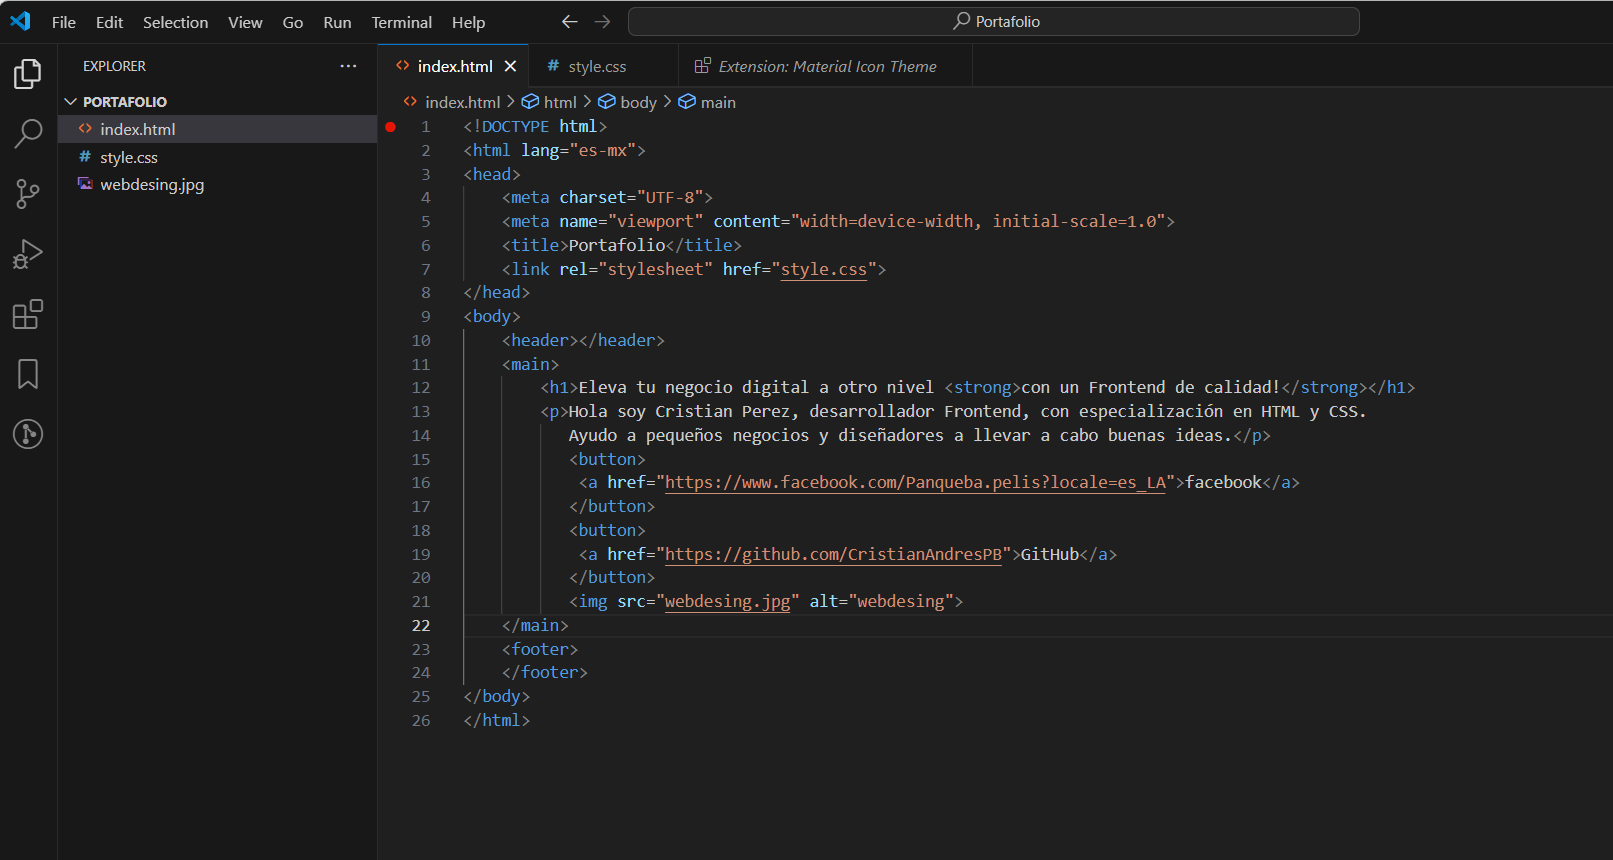Click the </html> tag on line 26
The width and height of the screenshot is (1613, 860).
tap(497, 720)
